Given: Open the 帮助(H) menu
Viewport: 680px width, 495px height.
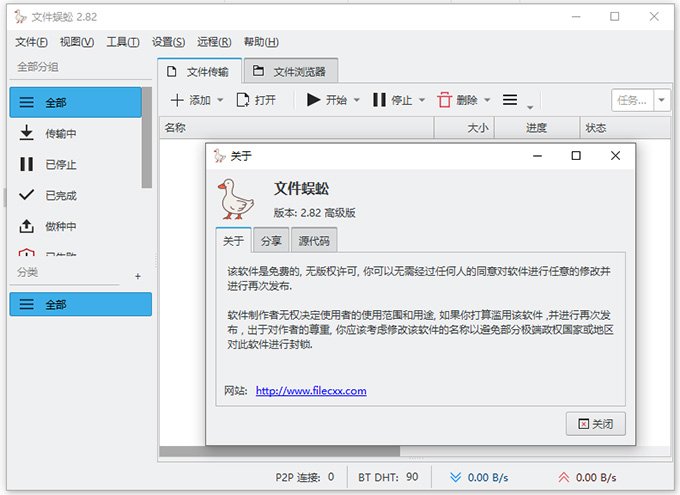Looking at the screenshot, I should coord(261,42).
